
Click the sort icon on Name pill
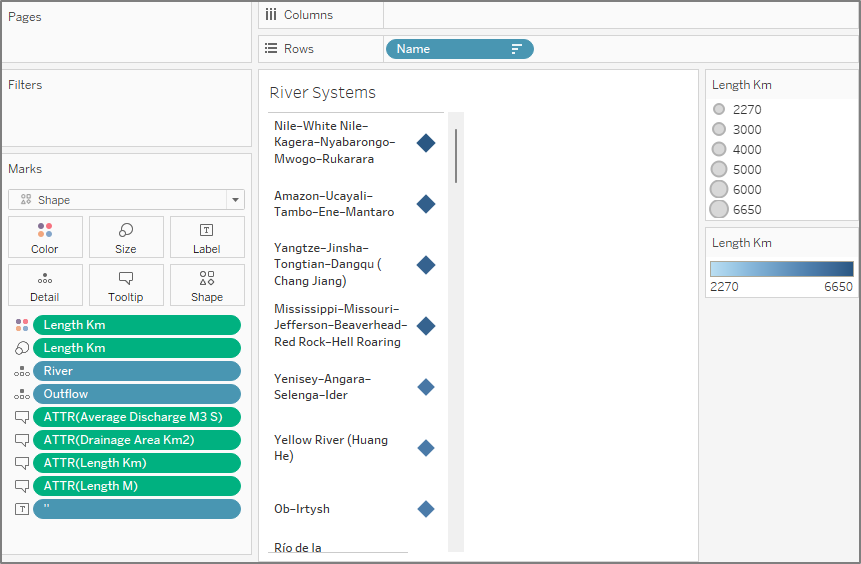pos(517,49)
